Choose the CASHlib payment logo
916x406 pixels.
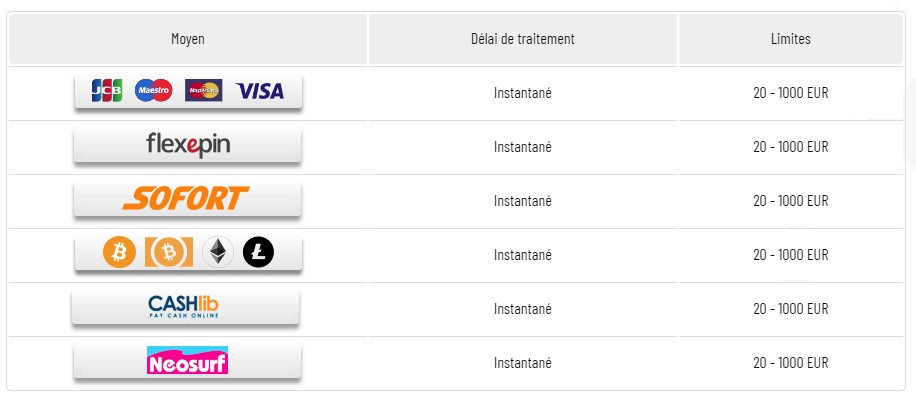(183, 307)
